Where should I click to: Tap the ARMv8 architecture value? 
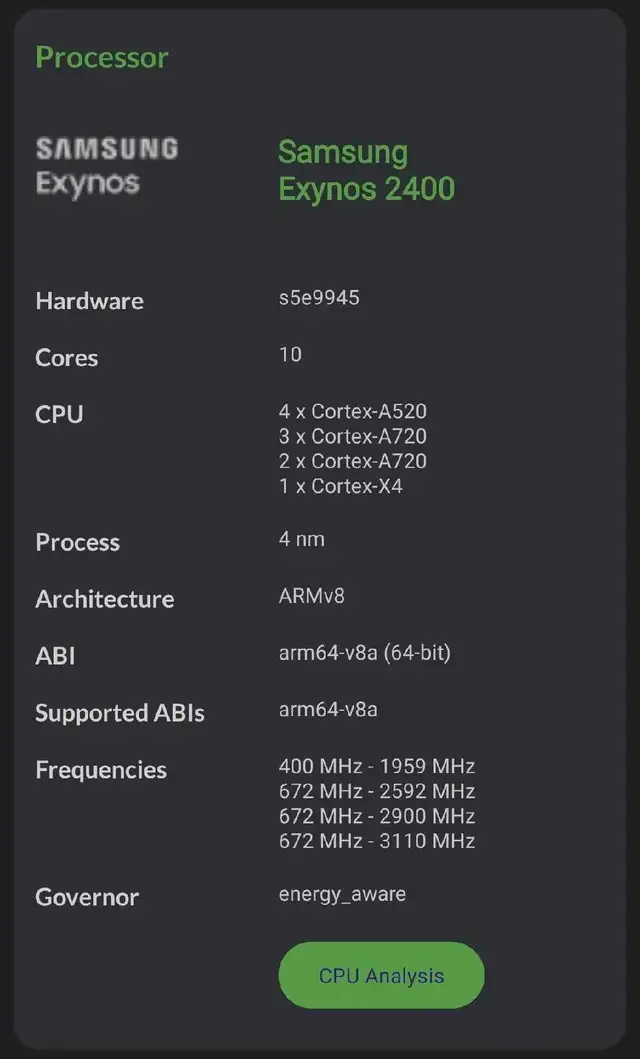click(311, 596)
